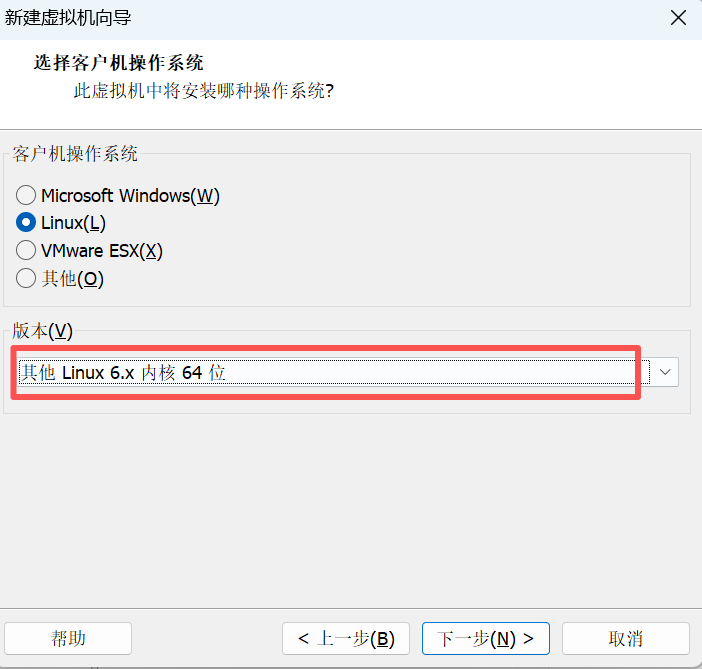The image size is (702, 669).
Task: Click the Microsoft Windows(W) label text
Action: 130,195
